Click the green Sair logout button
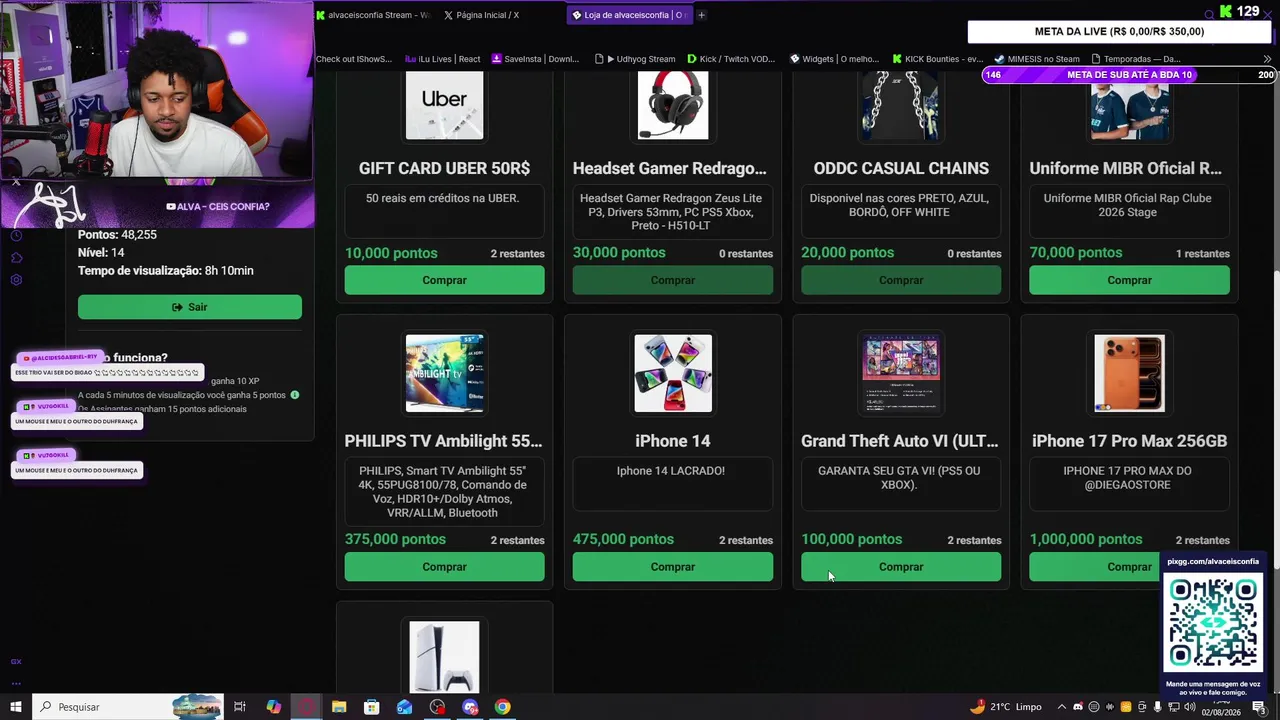 coord(190,307)
